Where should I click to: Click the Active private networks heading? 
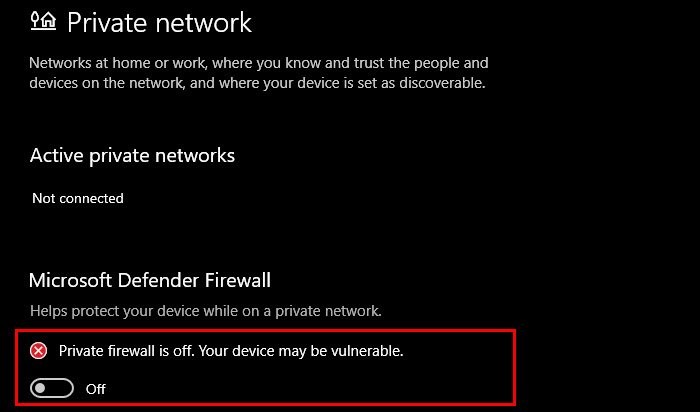(x=132, y=155)
